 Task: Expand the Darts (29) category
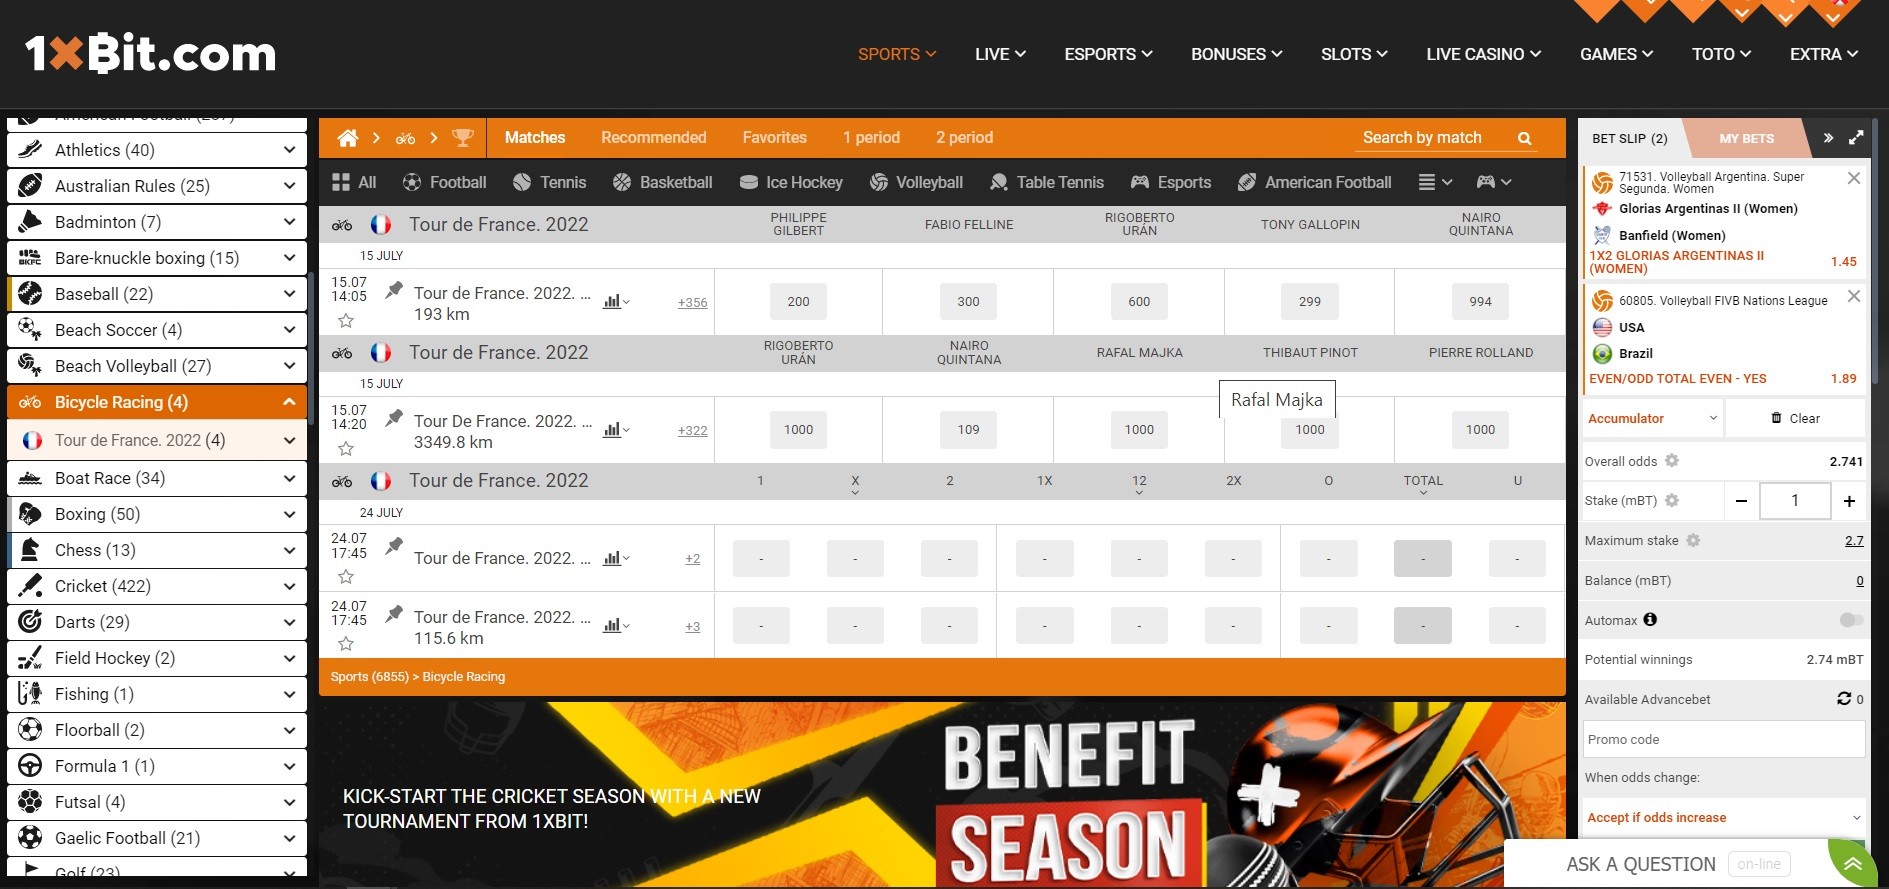click(x=157, y=622)
